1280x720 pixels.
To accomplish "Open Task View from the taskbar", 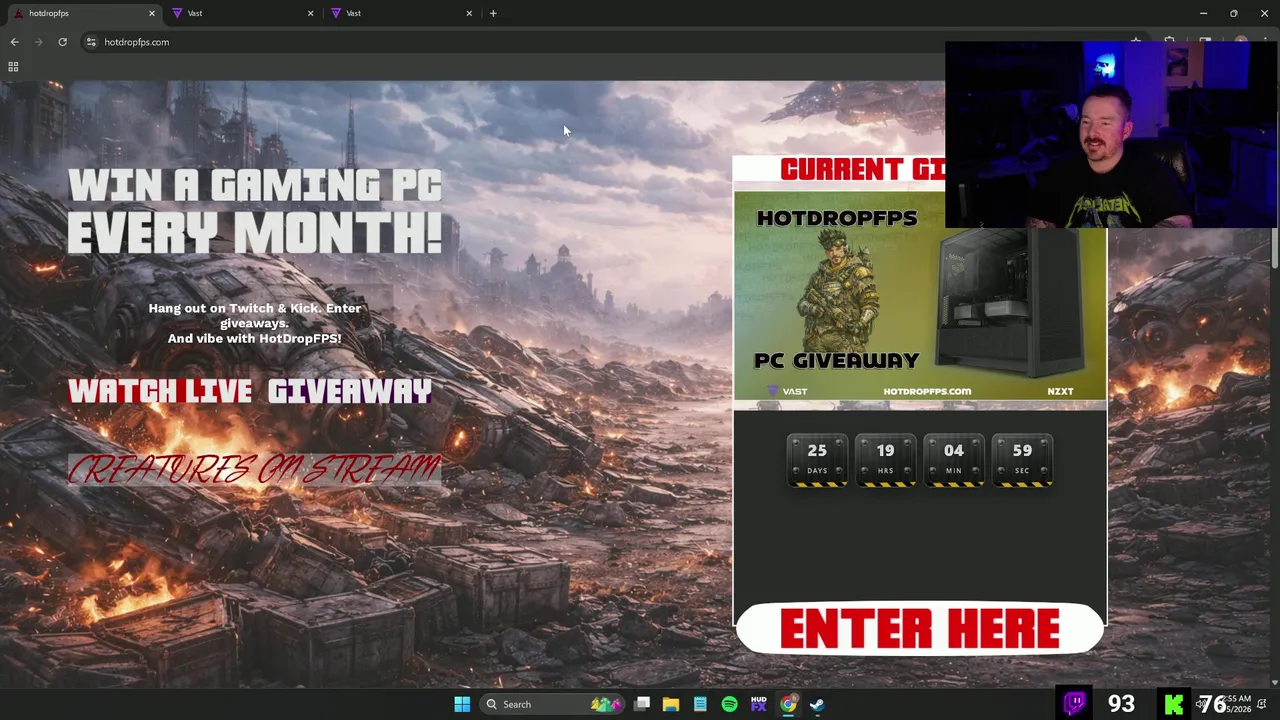I will coord(642,704).
